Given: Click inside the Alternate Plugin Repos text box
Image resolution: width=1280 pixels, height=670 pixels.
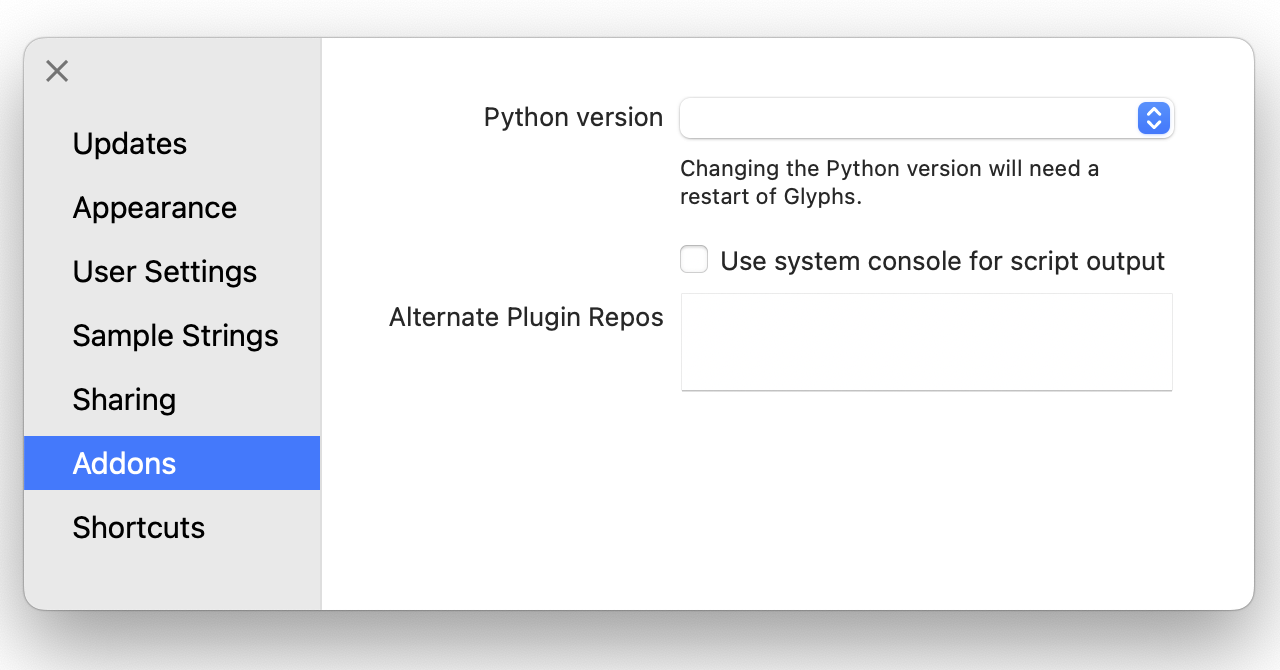Looking at the screenshot, I should click(926, 341).
